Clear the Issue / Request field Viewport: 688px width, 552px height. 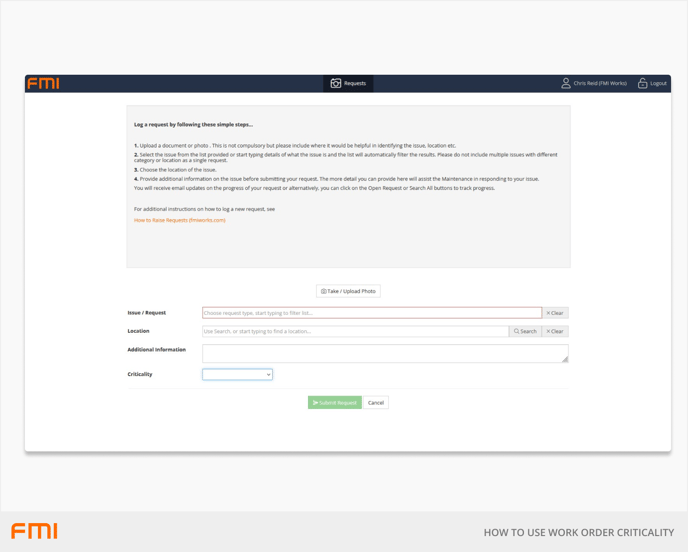(555, 313)
